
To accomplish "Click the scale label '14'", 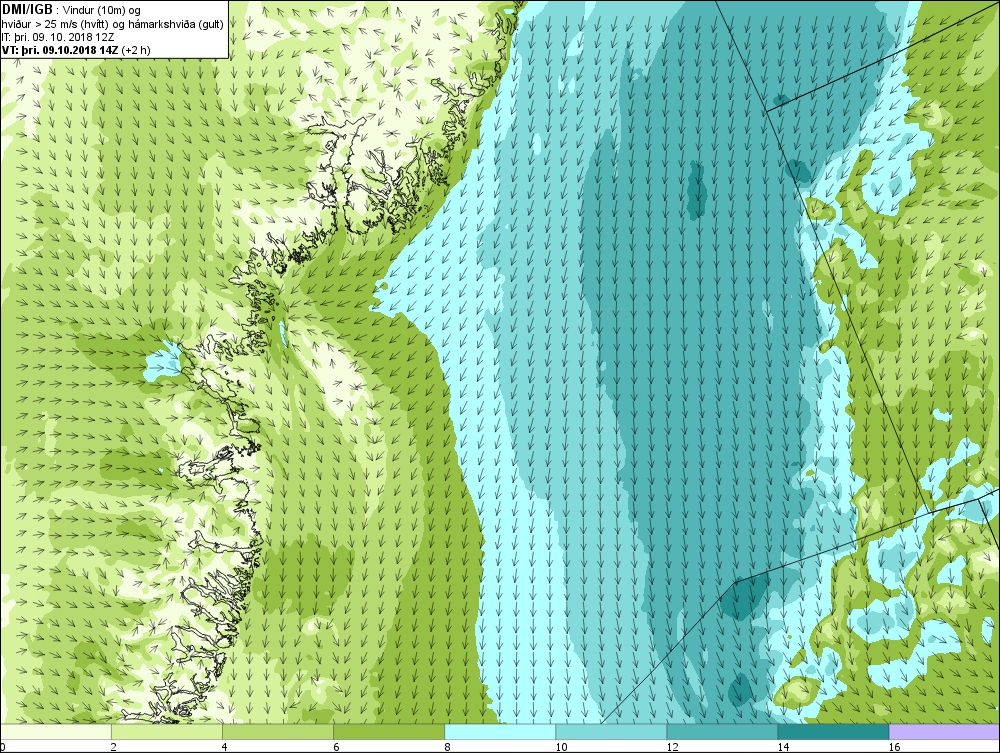I will coord(783,747).
